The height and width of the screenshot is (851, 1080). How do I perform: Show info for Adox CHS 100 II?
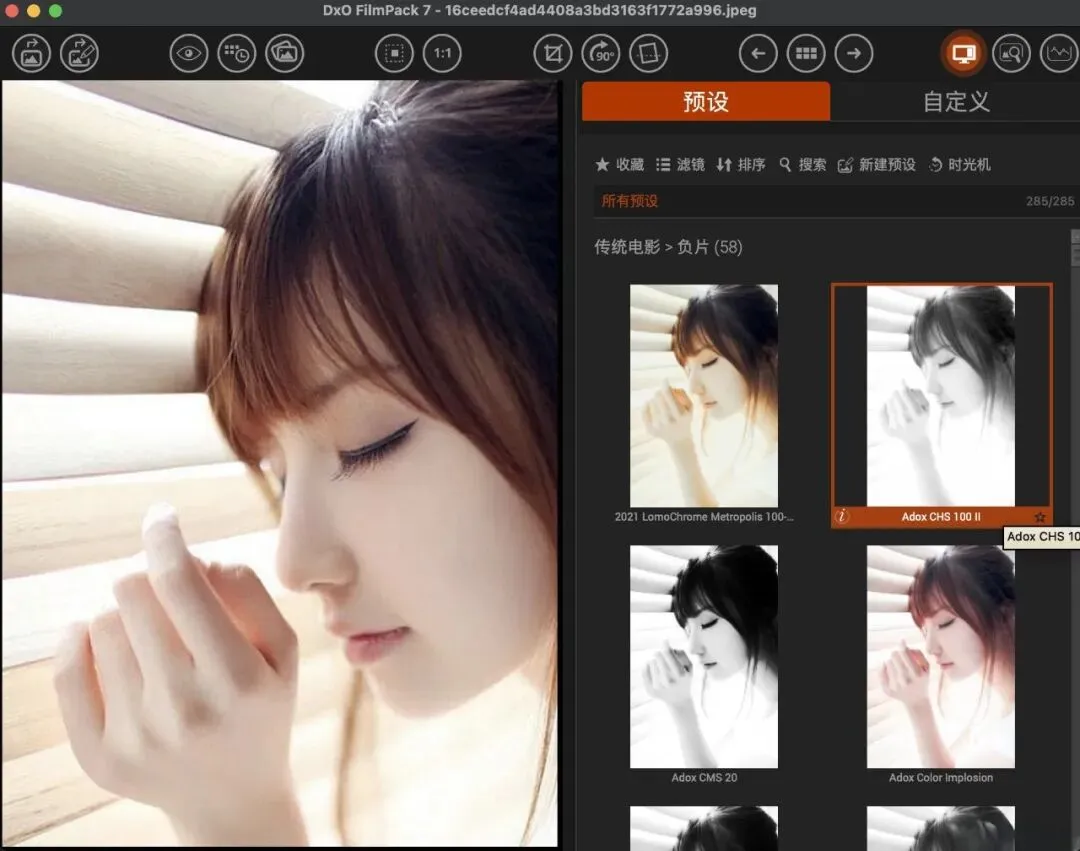point(842,516)
